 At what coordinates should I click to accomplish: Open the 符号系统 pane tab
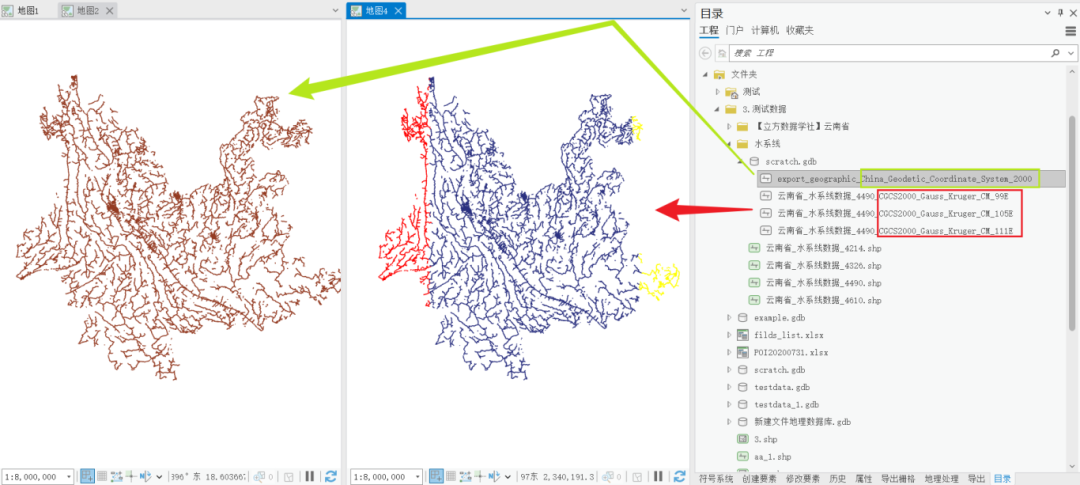(x=716, y=479)
